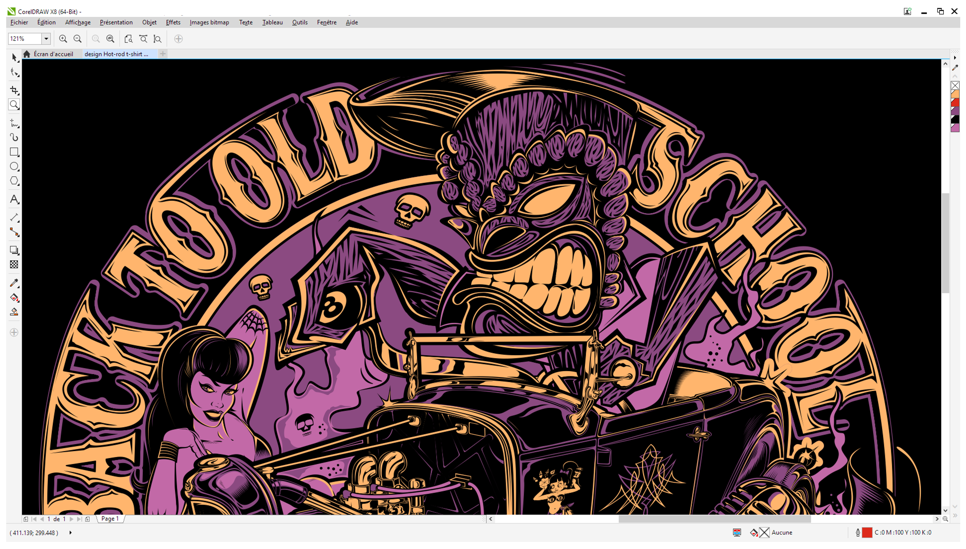Expand the cursor coordinates status flyout arrow
Screen dimensions: 966x549
pyautogui.click(x=70, y=533)
